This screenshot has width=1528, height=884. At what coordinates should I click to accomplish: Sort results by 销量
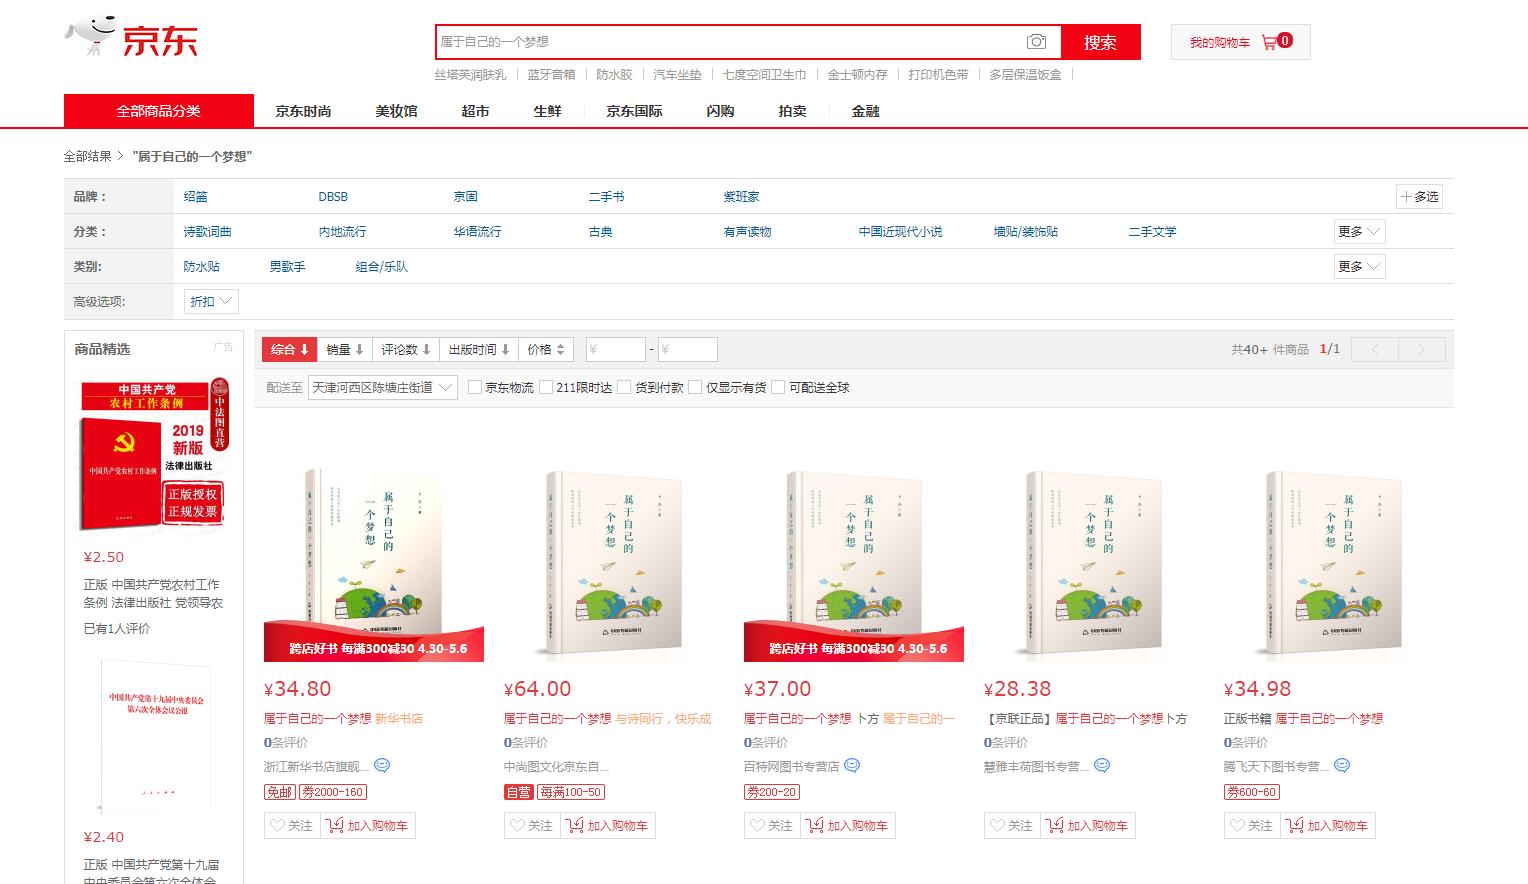(344, 349)
